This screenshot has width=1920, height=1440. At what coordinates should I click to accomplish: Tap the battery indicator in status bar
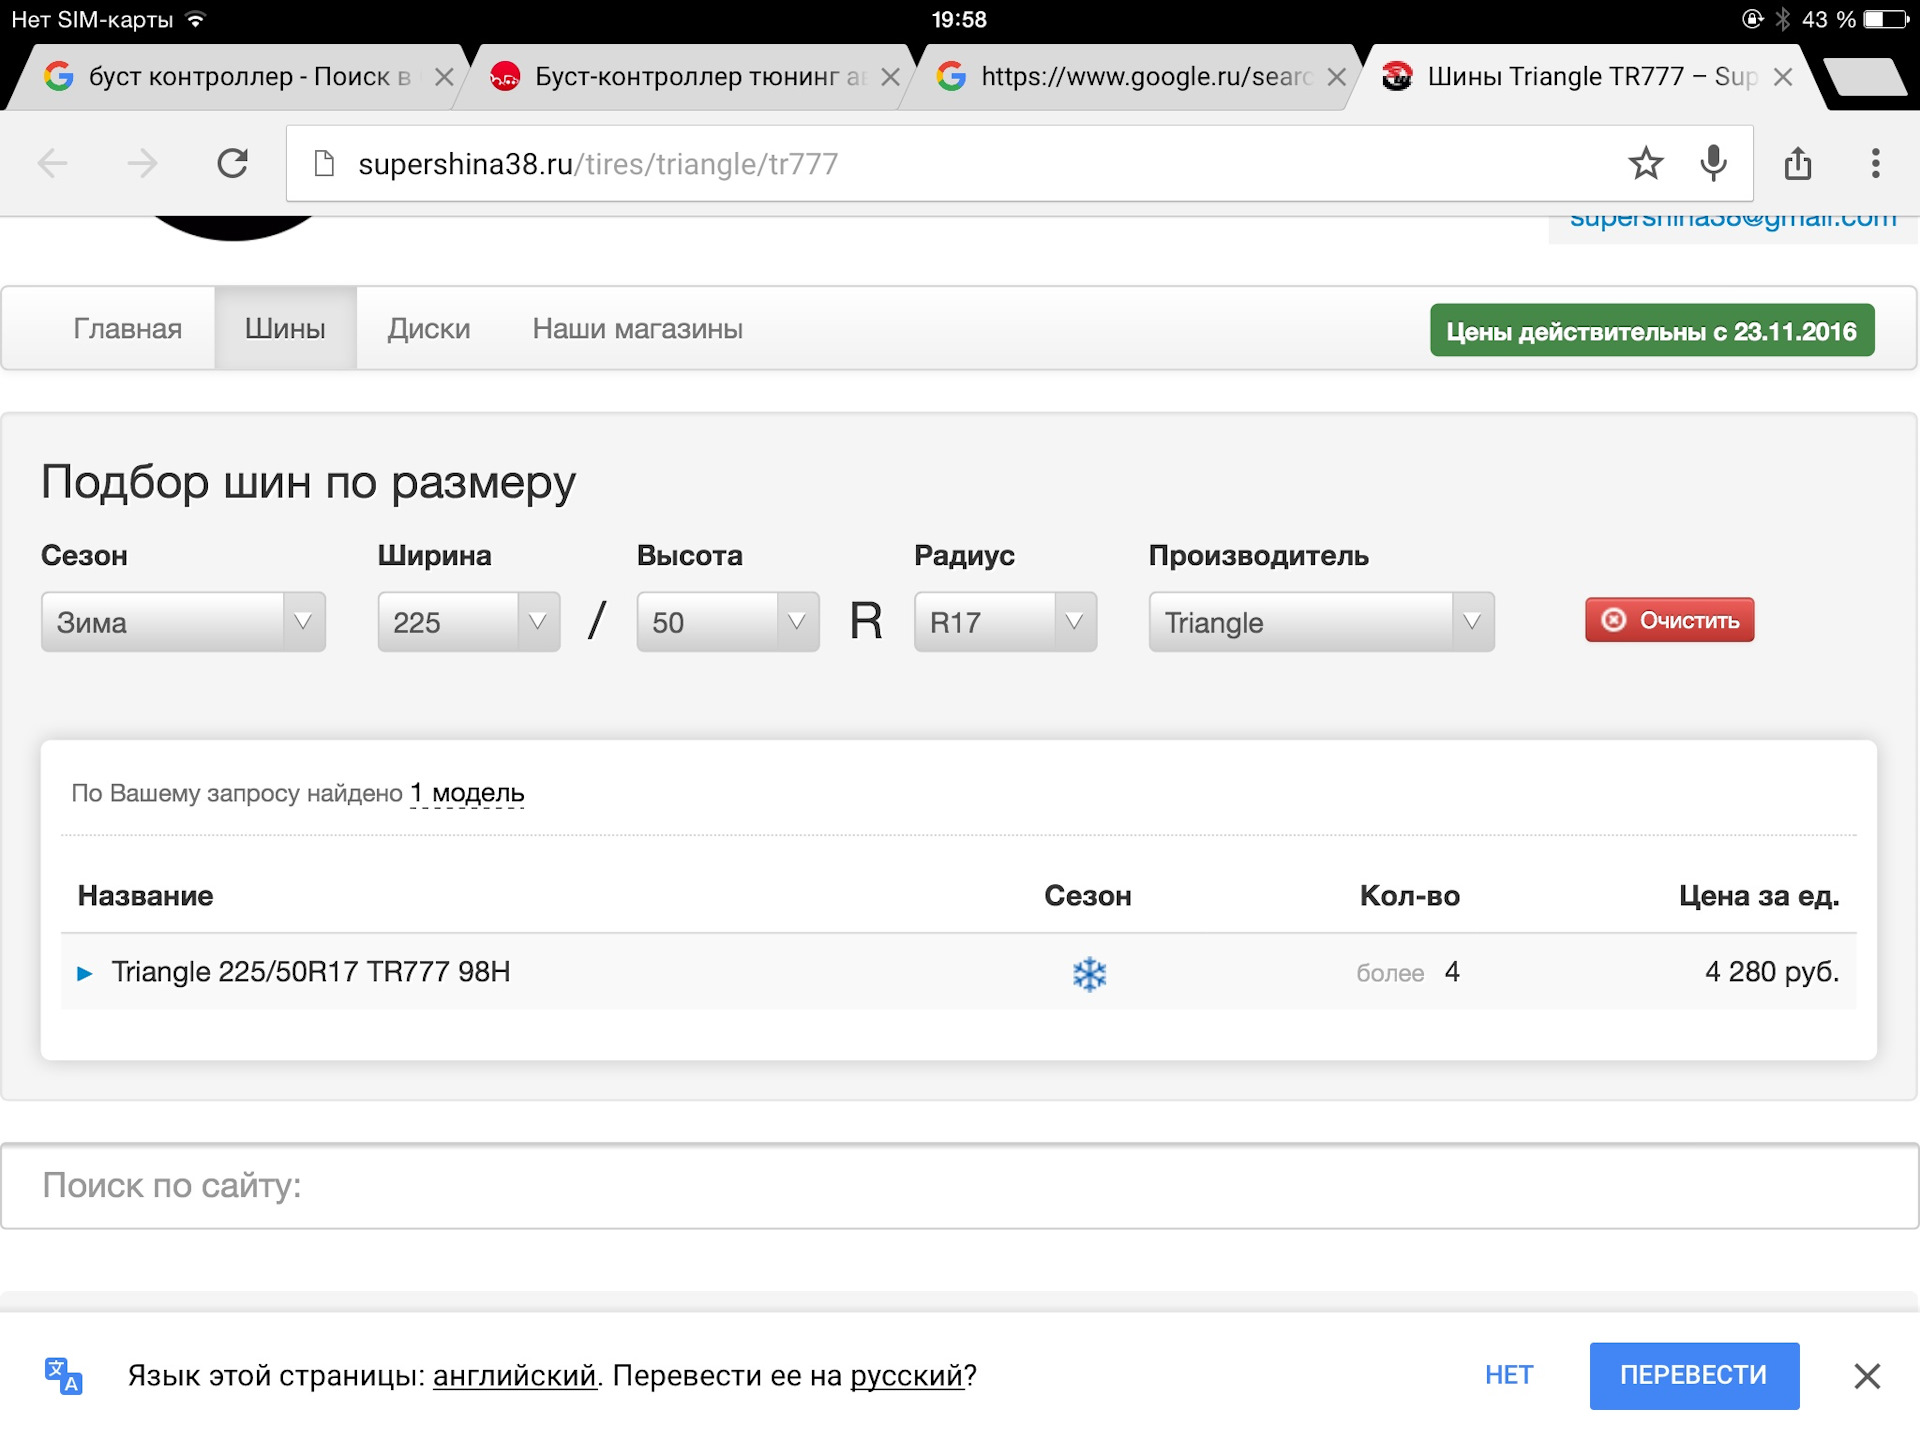click(x=1886, y=19)
